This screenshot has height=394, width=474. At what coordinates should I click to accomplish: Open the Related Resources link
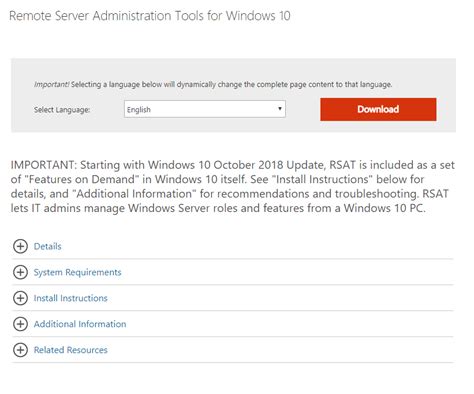coord(71,350)
